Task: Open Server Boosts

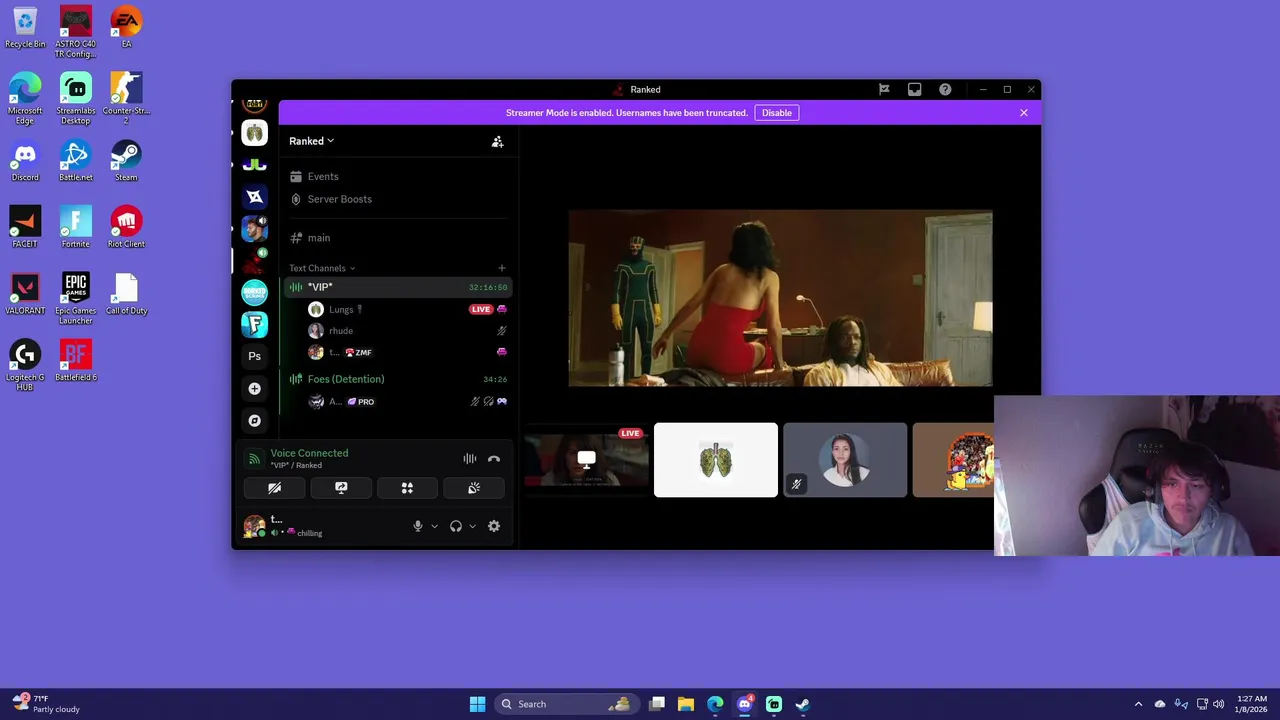Action: [398, 199]
